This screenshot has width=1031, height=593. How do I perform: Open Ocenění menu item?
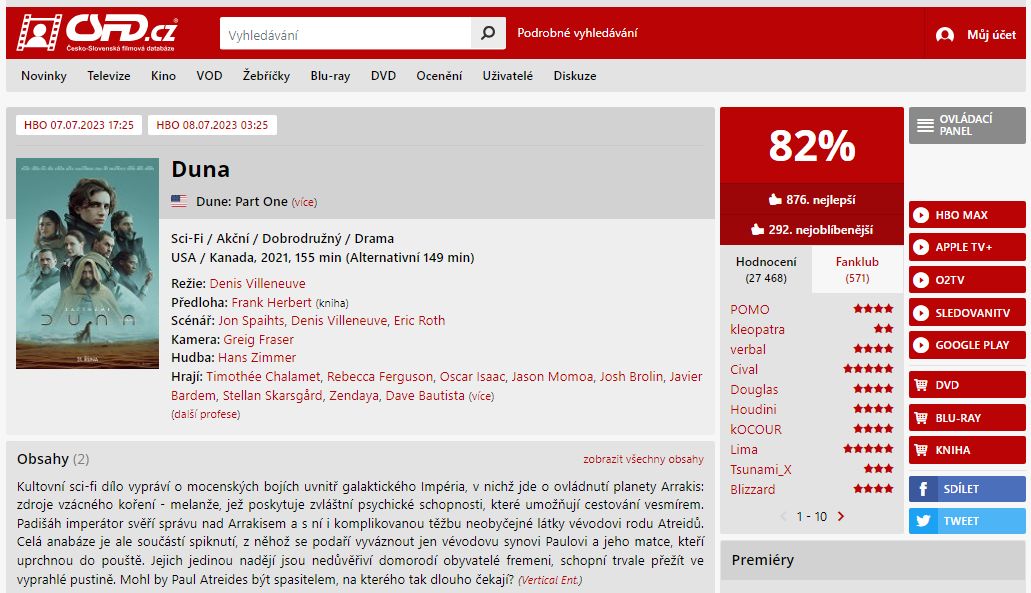tap(439, 76)
